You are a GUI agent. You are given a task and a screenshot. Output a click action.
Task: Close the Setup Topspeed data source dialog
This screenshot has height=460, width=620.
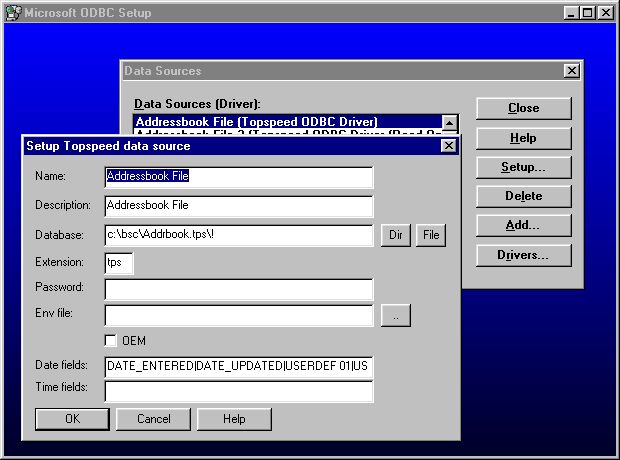(x=449, y=146)
